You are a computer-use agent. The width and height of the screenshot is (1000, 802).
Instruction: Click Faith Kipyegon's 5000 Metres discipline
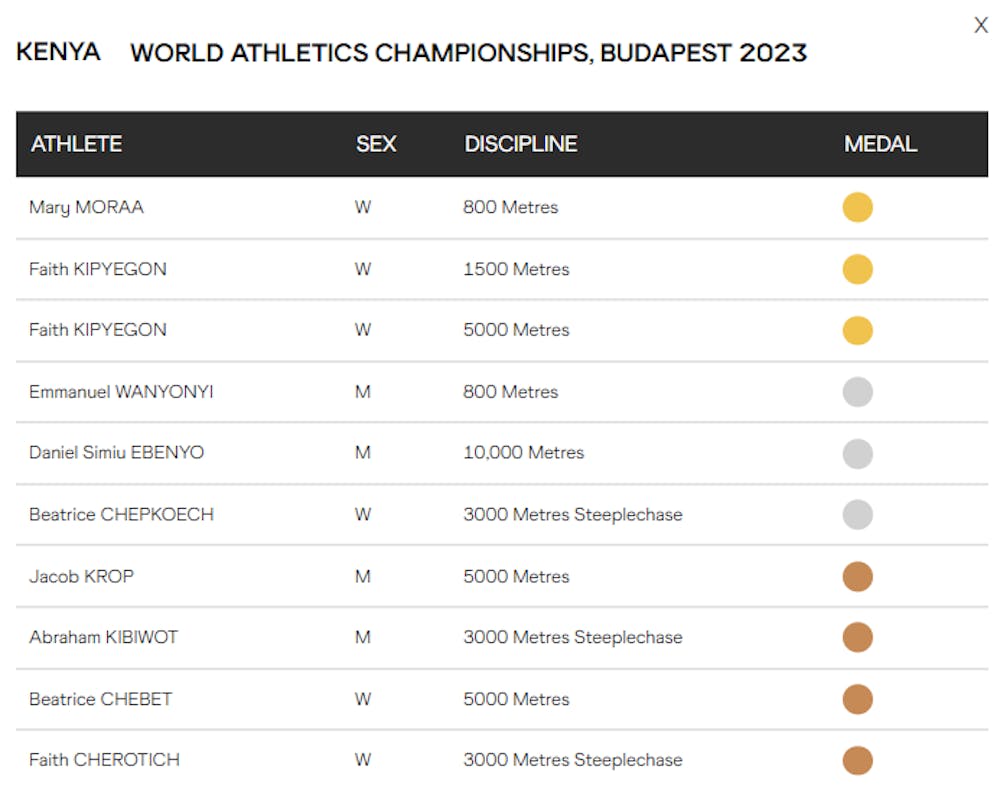[x=516, y=330]
